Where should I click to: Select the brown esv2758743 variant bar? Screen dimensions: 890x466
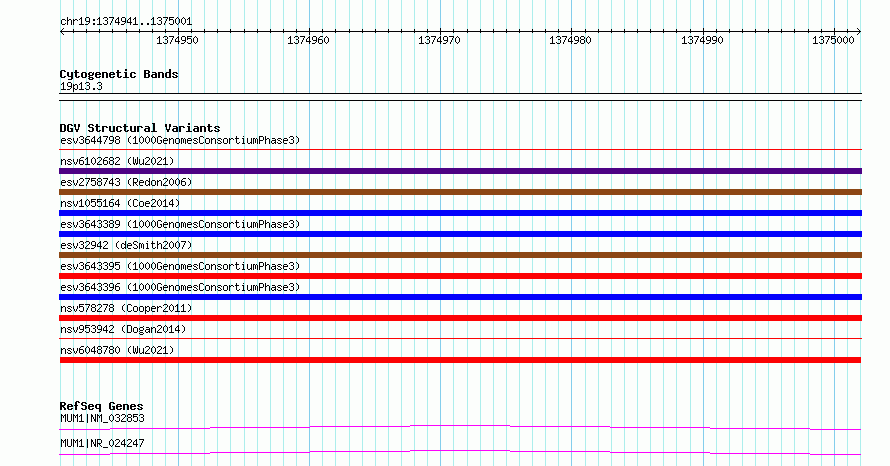tap(460, 192)
